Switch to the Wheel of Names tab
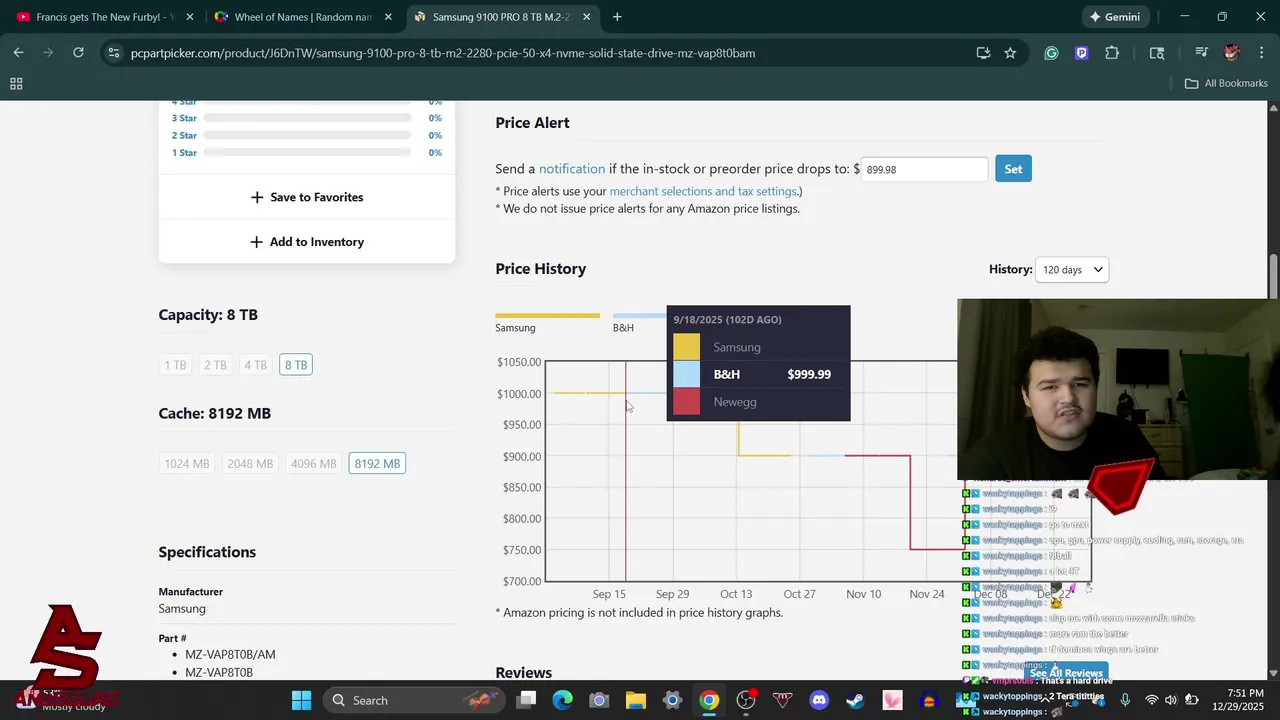The image size is (1280, 720). coord(303,17)
